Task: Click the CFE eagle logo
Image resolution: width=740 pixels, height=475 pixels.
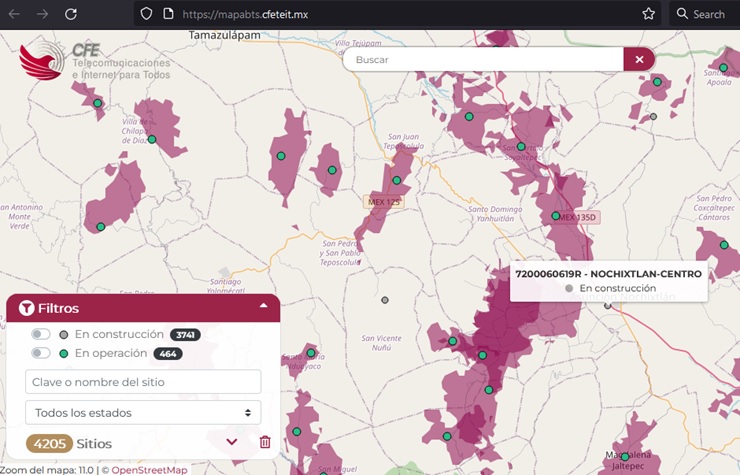Action: (x=42, y=62)
